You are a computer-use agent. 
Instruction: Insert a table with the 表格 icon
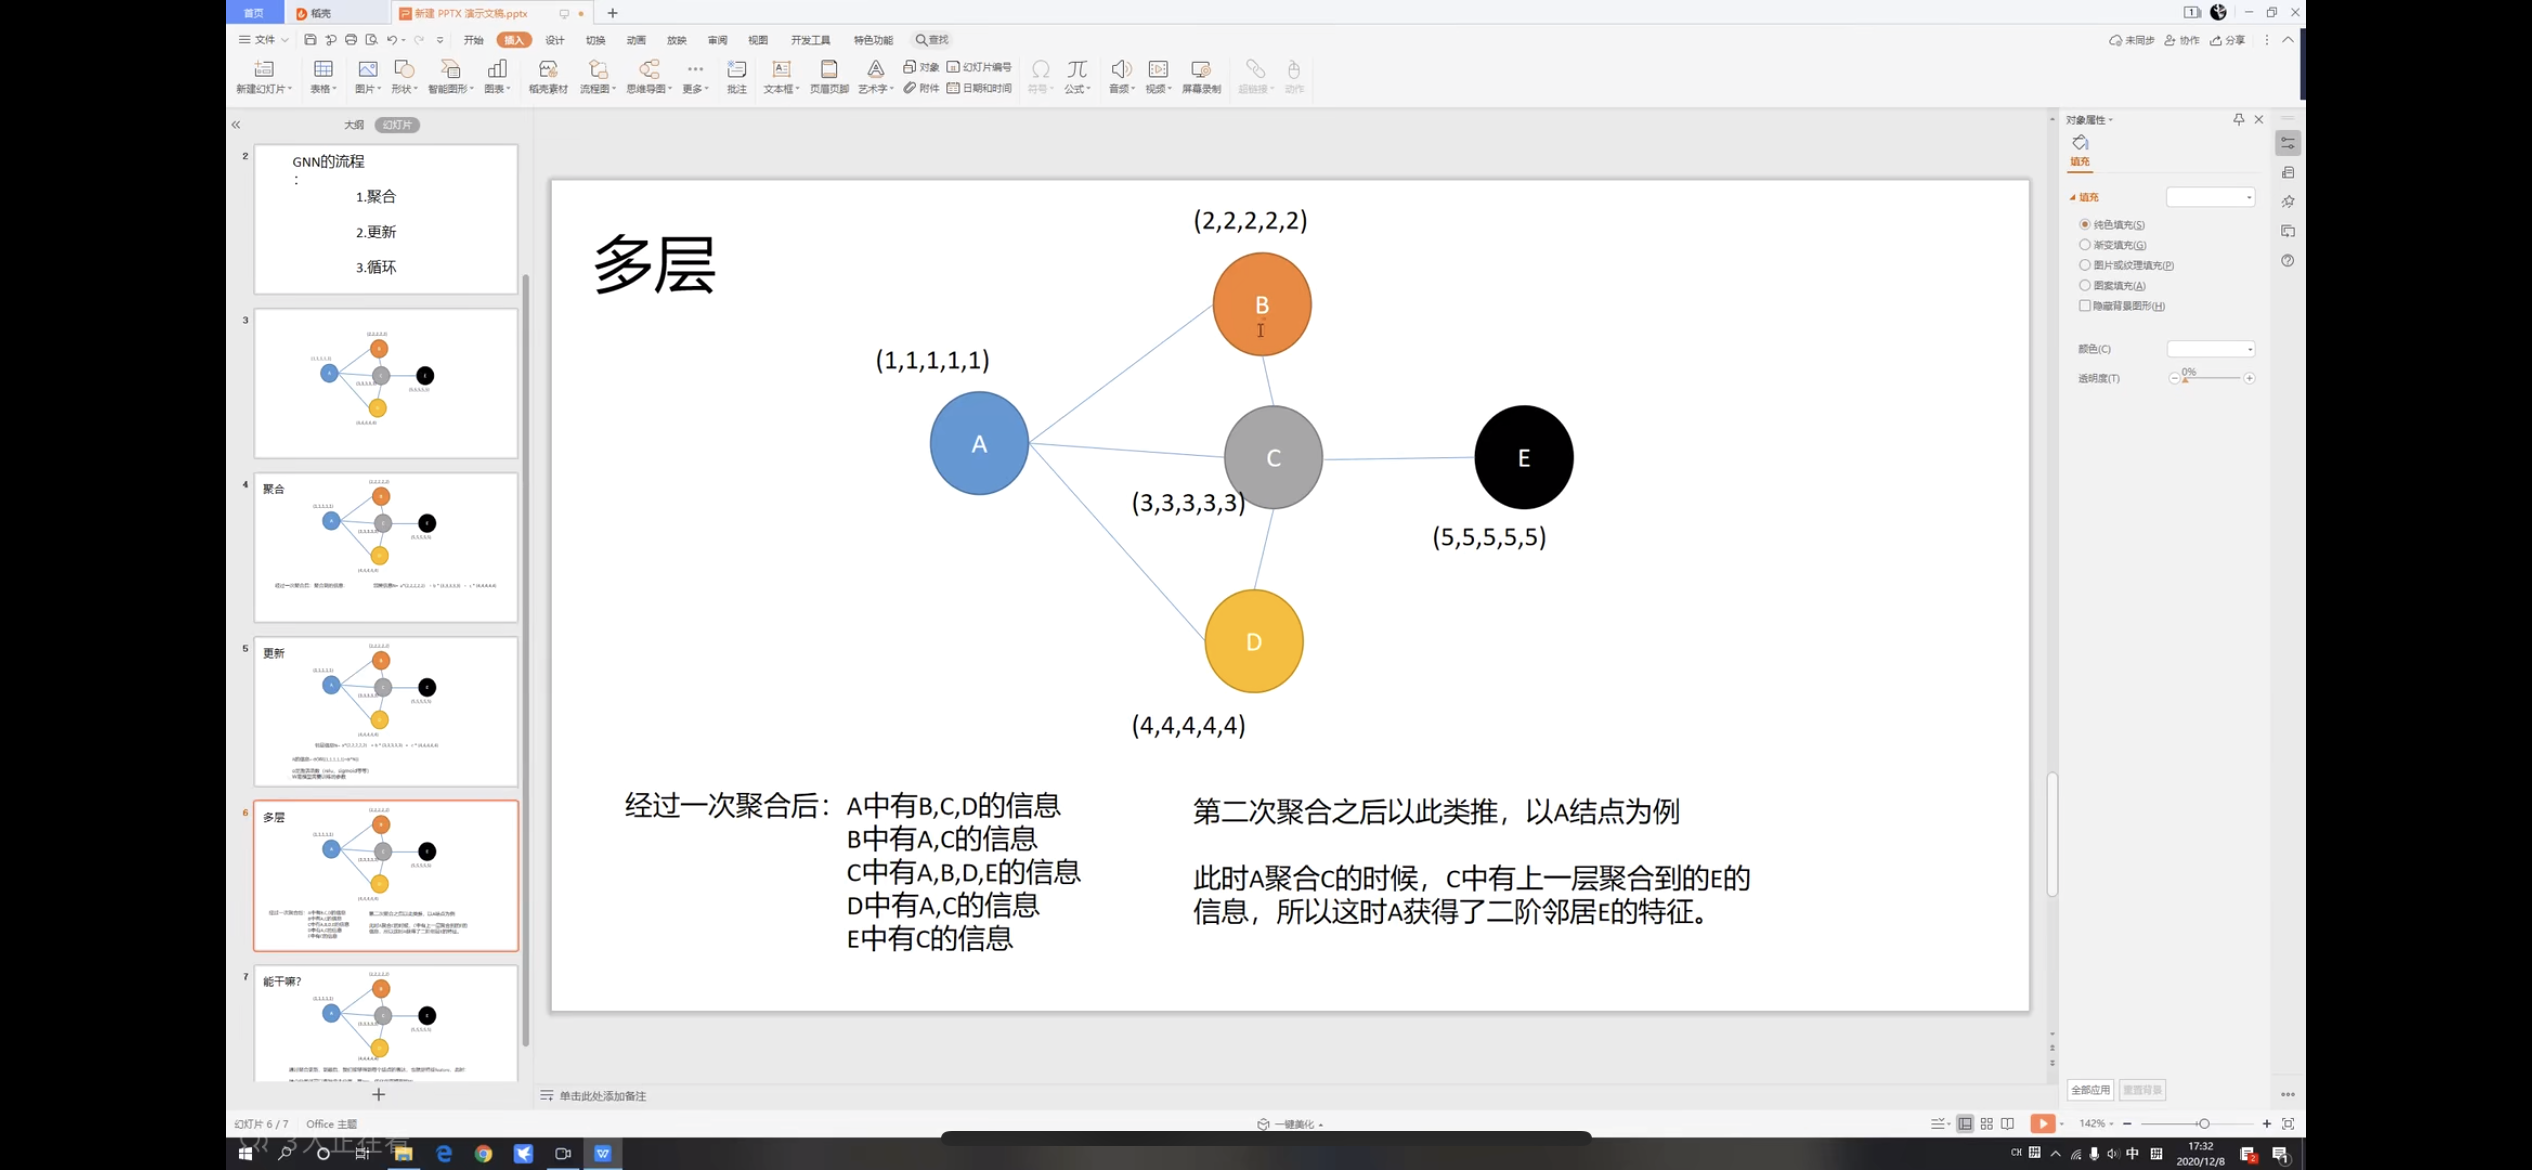click(323, 70)
